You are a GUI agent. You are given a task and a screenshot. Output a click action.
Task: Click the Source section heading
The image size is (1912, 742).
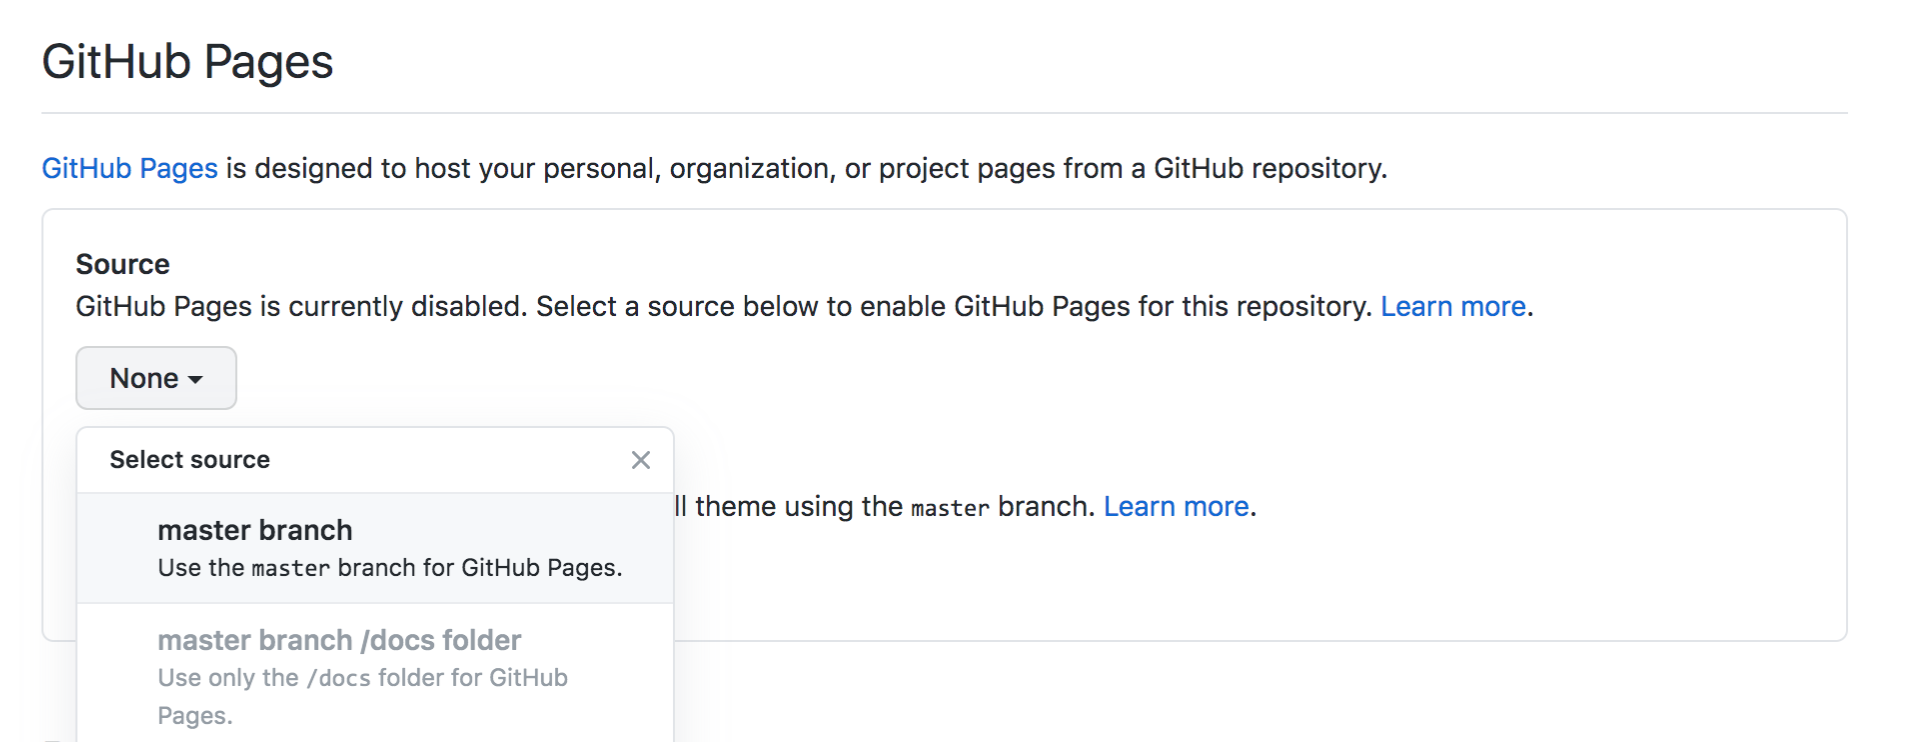(x=123, y=264)
